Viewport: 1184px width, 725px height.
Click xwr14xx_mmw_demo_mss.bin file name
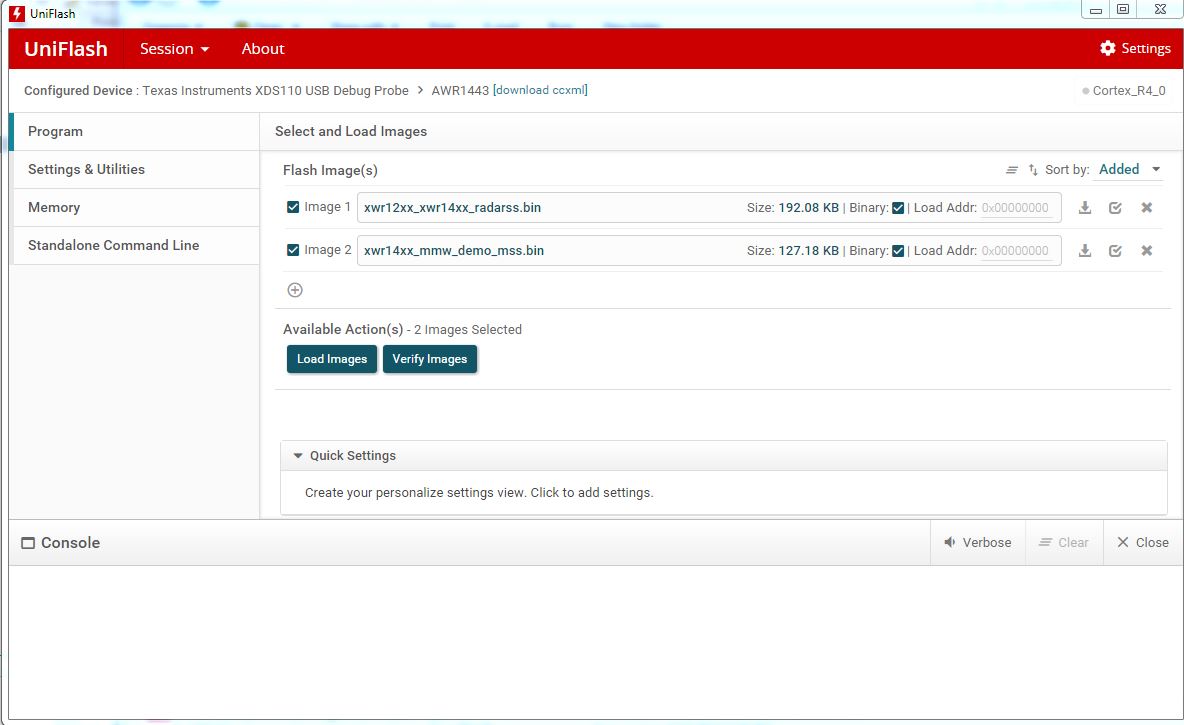pos(454,251)
